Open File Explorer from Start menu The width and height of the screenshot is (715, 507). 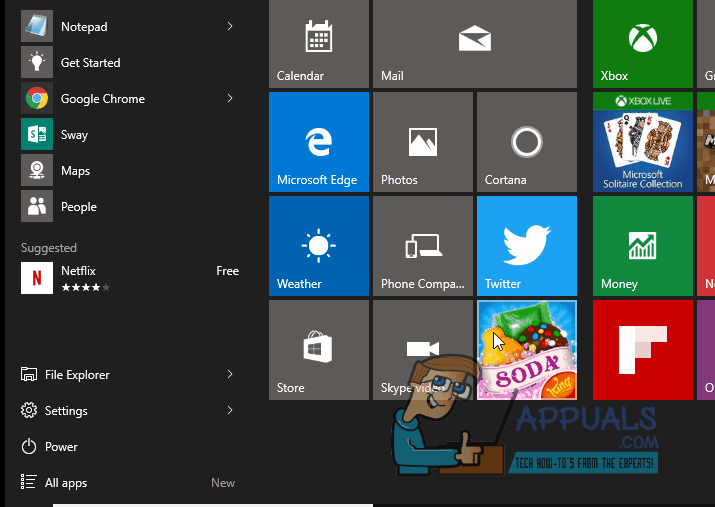pyautogui.click(x=77, y=374)
